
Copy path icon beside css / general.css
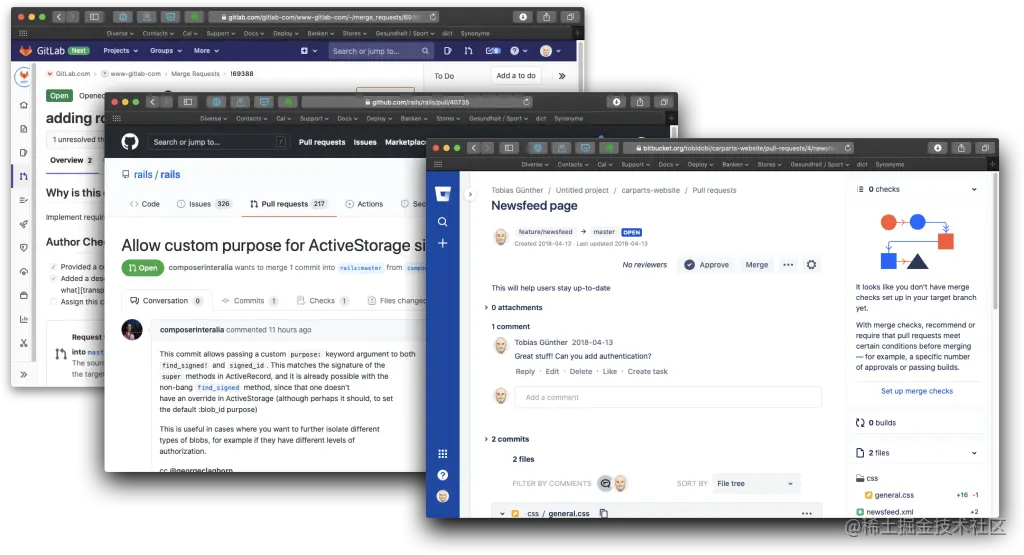tap(603, 513)
